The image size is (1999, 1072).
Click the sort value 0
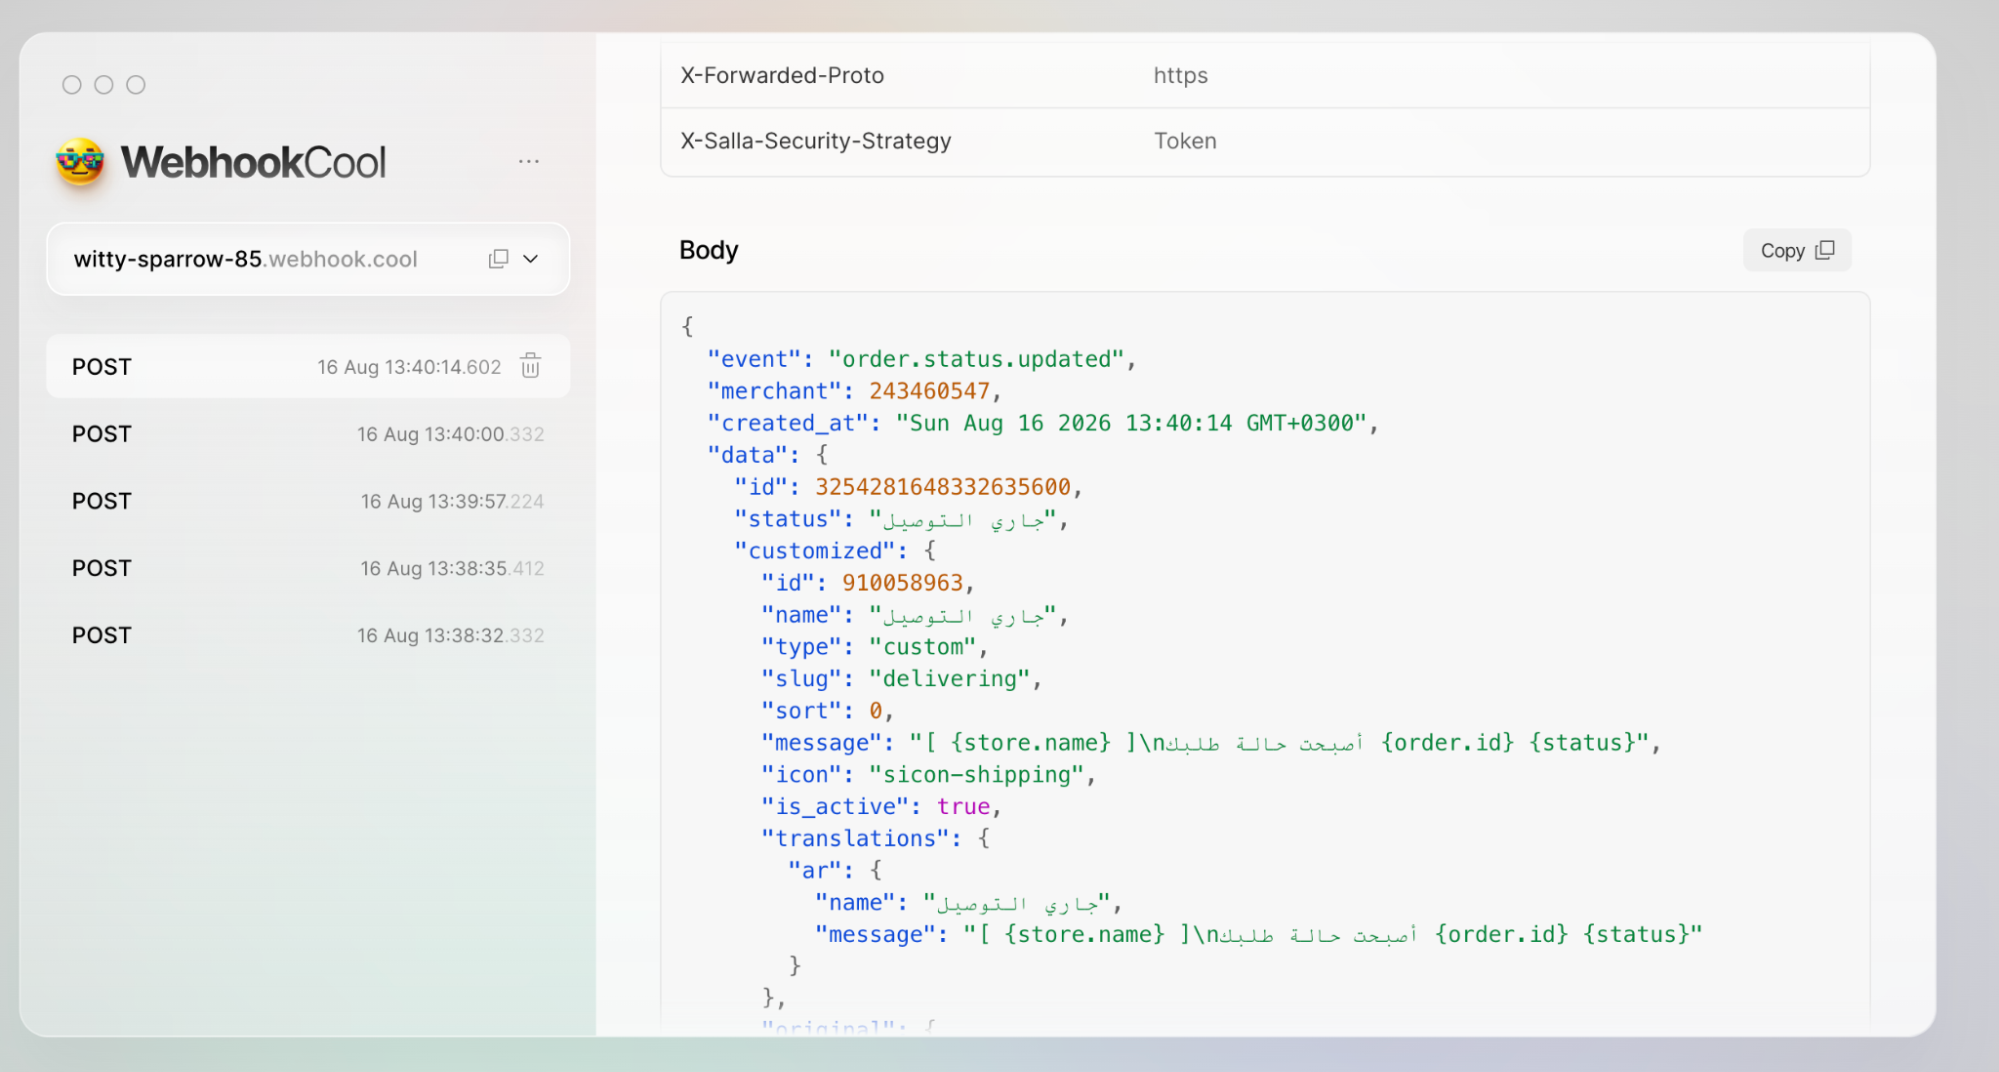pyautogui.click(x=875, y=711)
